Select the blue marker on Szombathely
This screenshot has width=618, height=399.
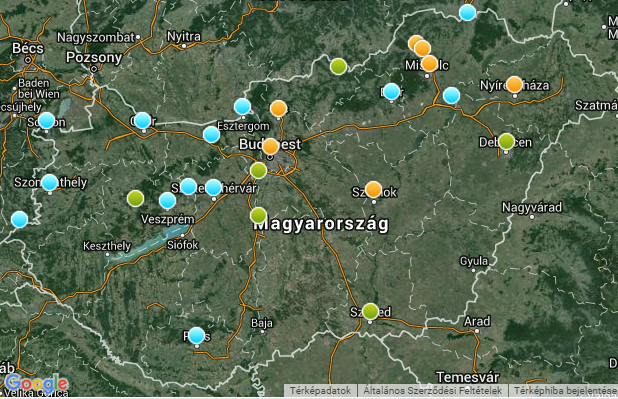pyautogui.click(x=50, y=182)
